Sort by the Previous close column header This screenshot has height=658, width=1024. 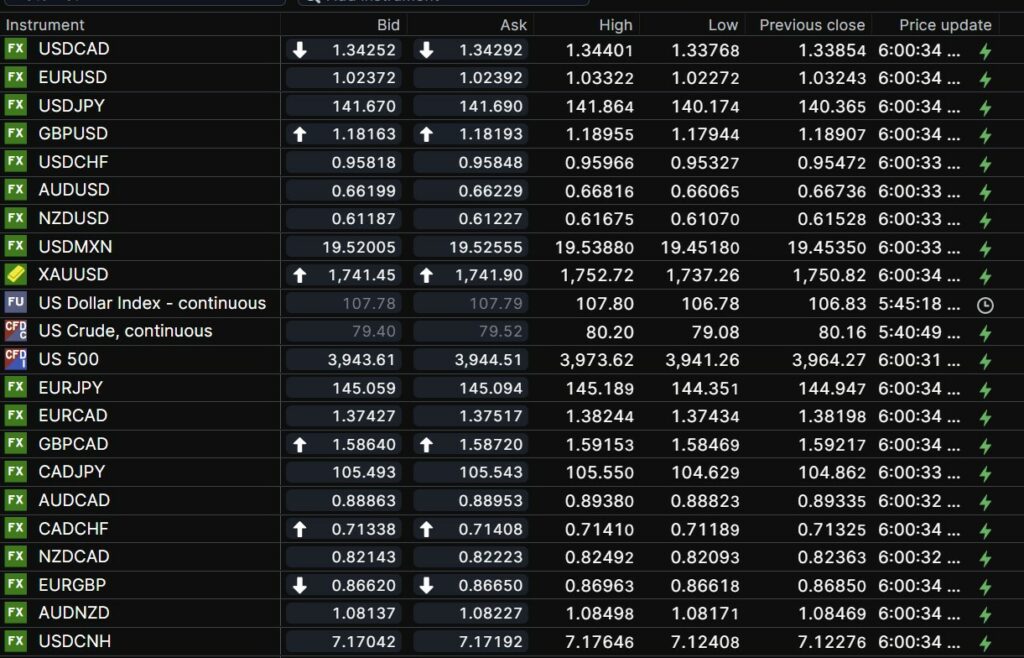pos(811,25)
